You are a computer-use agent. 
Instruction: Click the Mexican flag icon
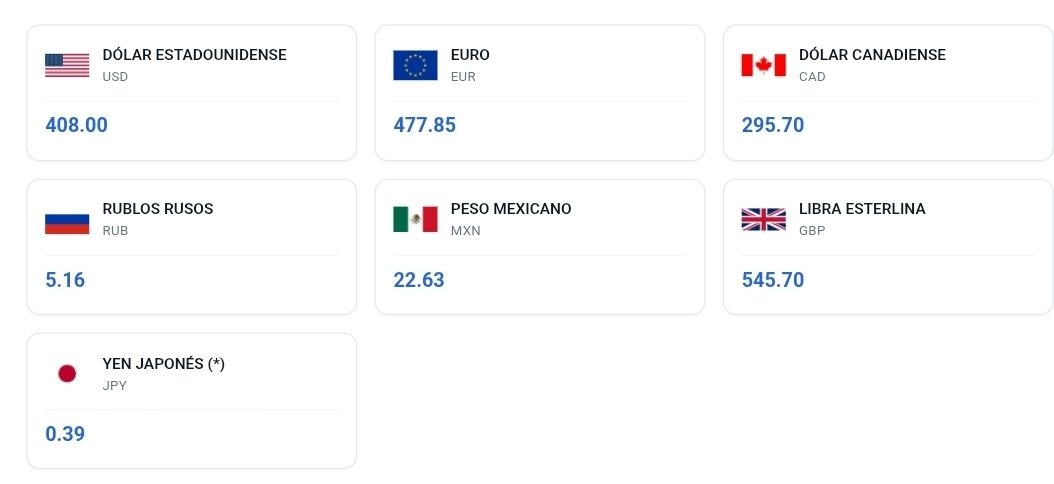pyautogui.click(x=415, y=219)
